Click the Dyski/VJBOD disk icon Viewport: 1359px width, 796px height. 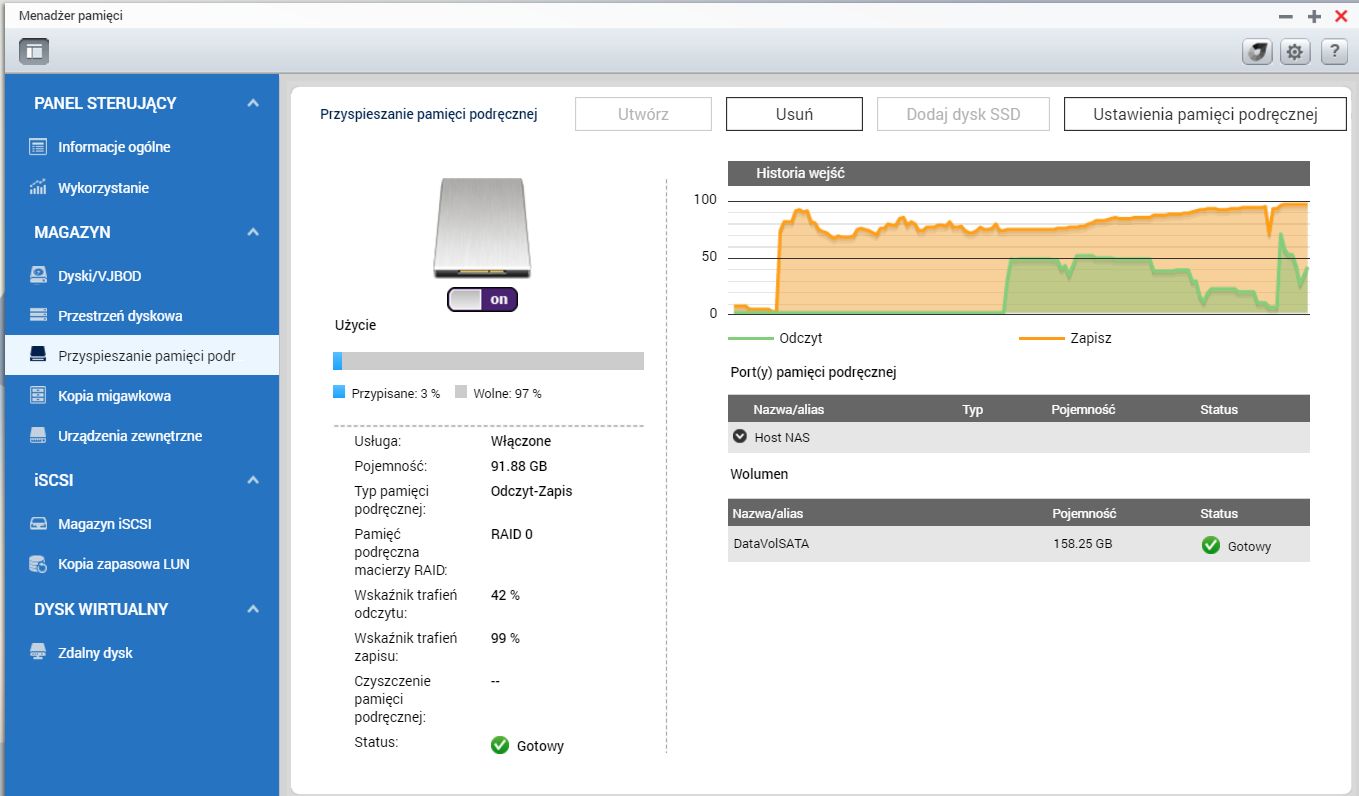[38, 275]
